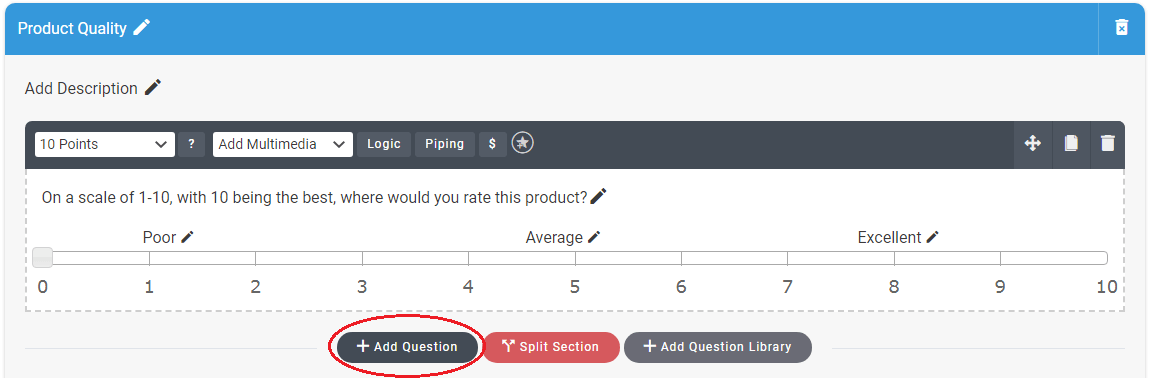Screen dimensions: 1153x378
Task: Click the pencil beside Add Description
Action: click(x=153, y=88)
